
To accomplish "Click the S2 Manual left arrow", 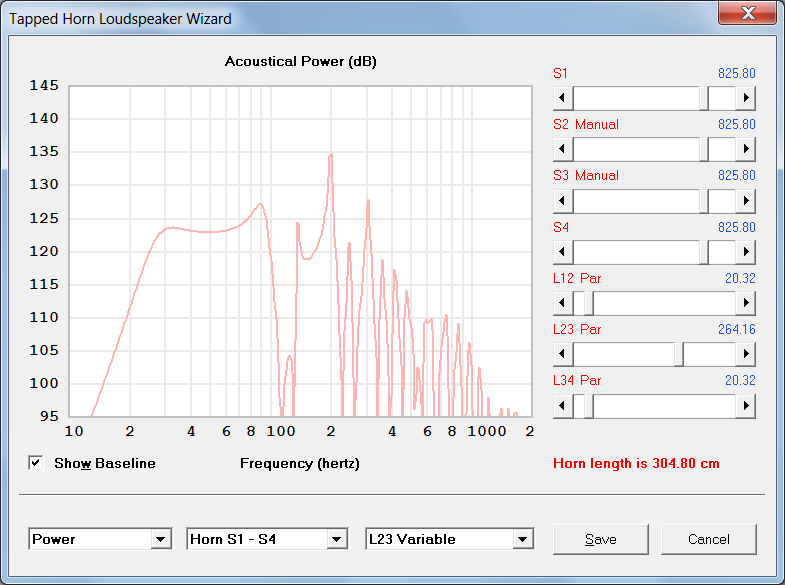I will [x=563, y=149].
